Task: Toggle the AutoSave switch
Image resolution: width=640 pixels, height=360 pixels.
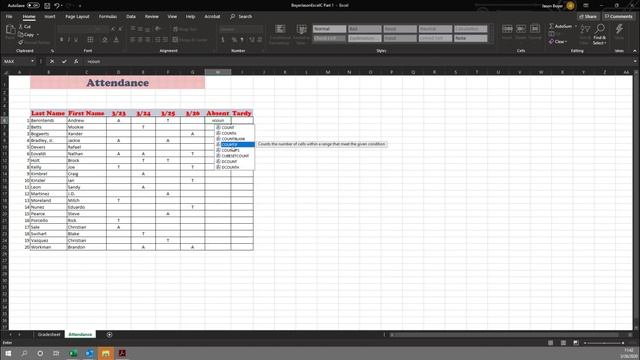Action: coord(33,6)
